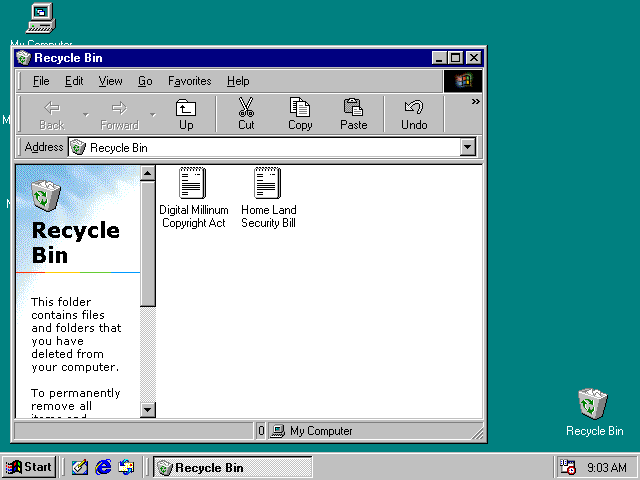Select Home Land Security Bill file

pos(268,198)
